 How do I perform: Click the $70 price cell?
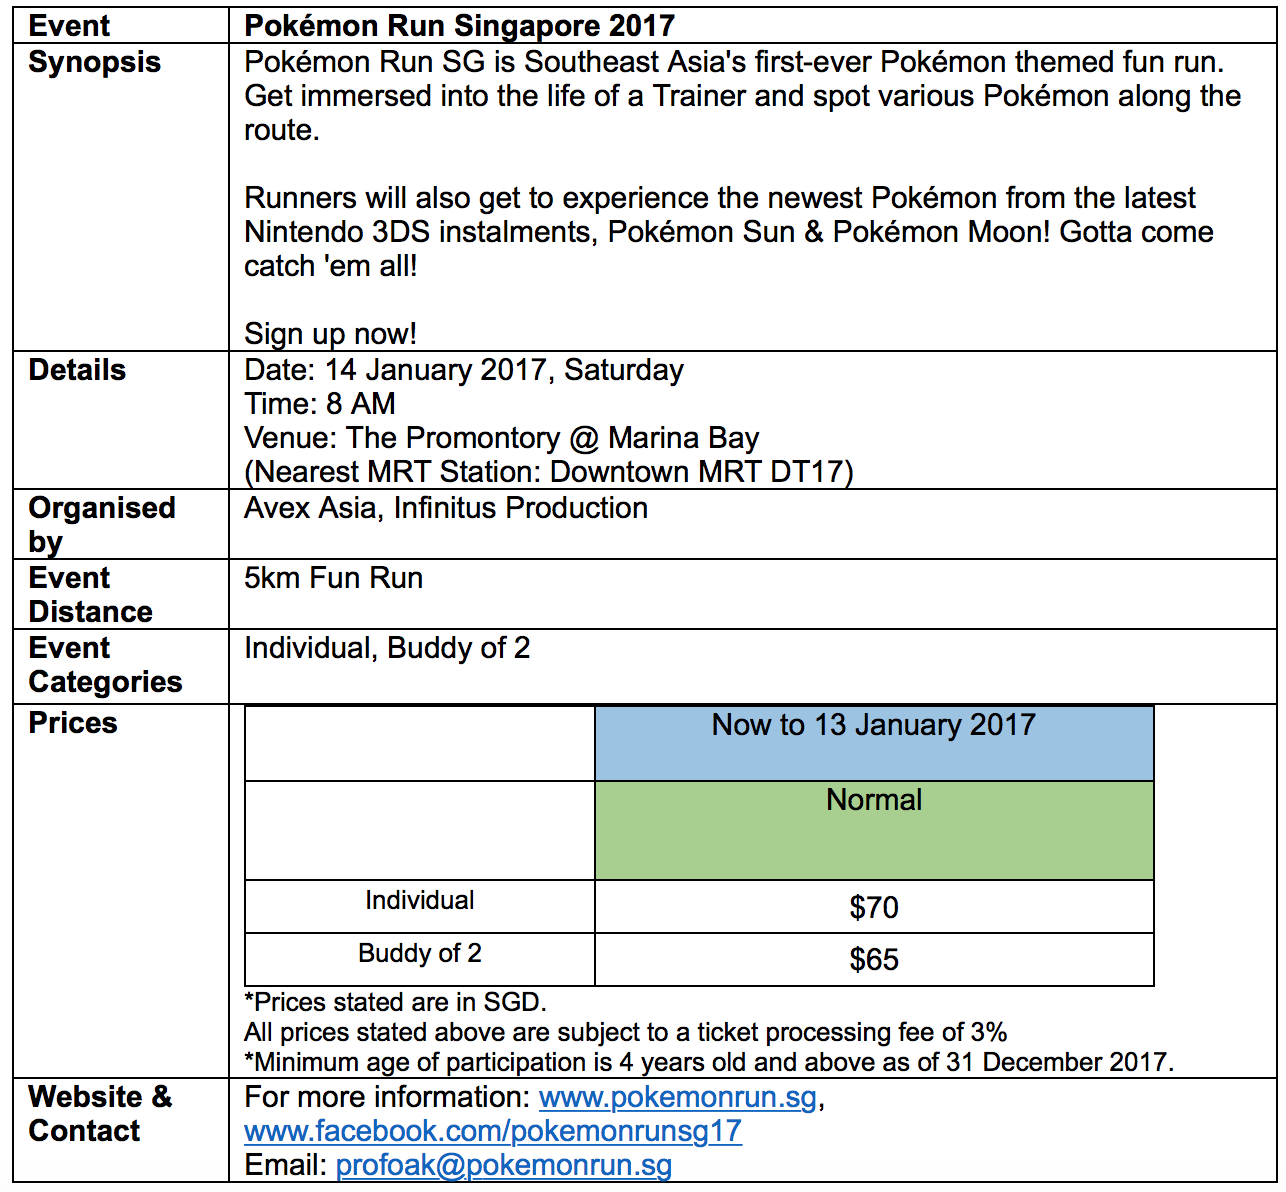(x=873, y=907)
